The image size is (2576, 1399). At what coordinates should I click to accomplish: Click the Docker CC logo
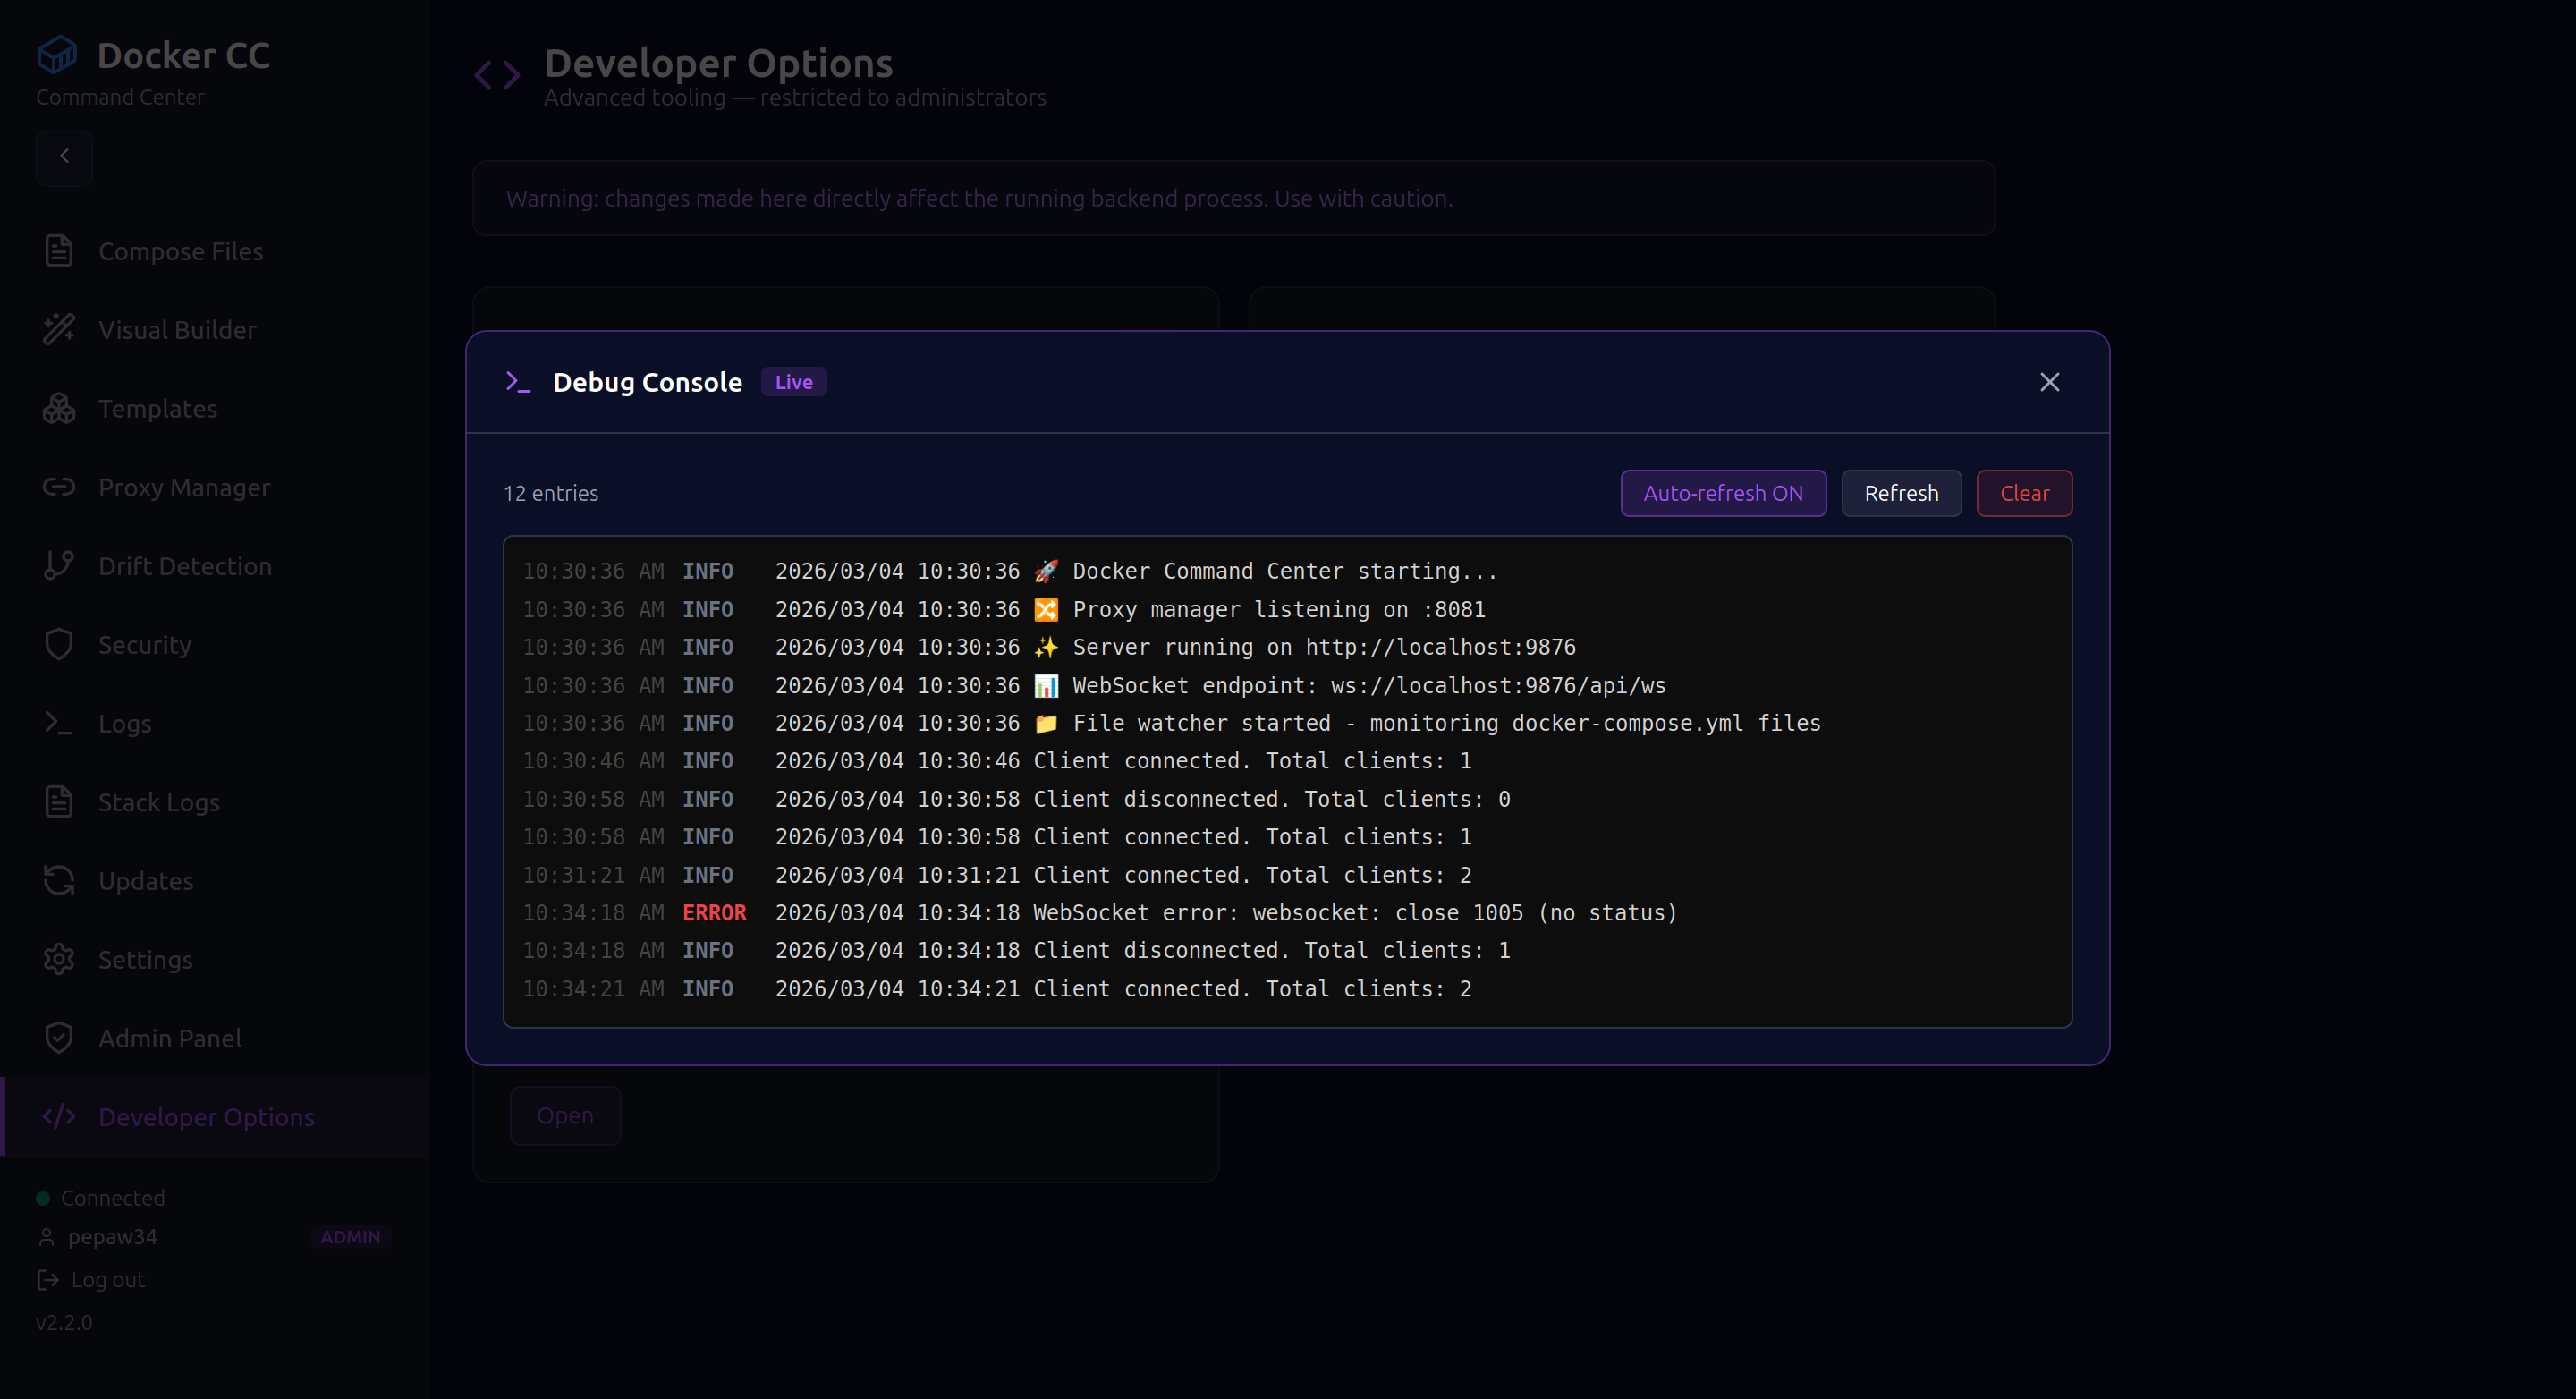[152, 55]
